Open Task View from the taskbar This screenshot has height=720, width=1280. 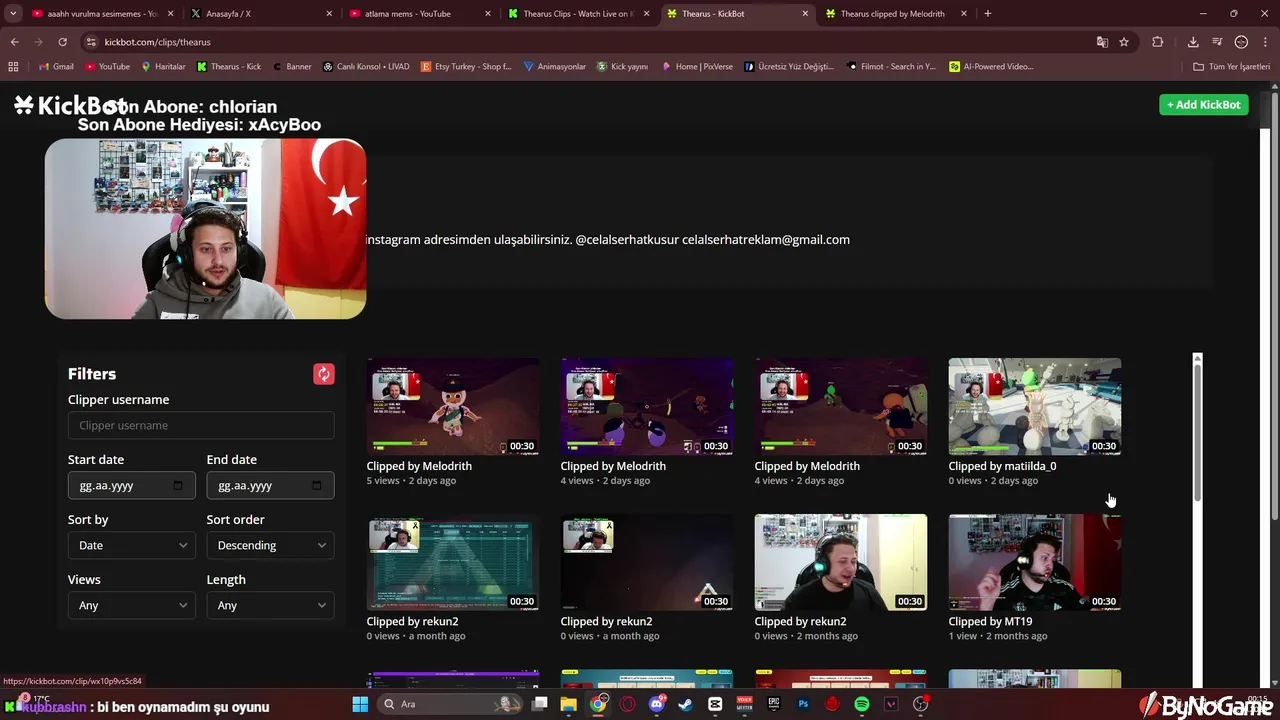(540, 704)
